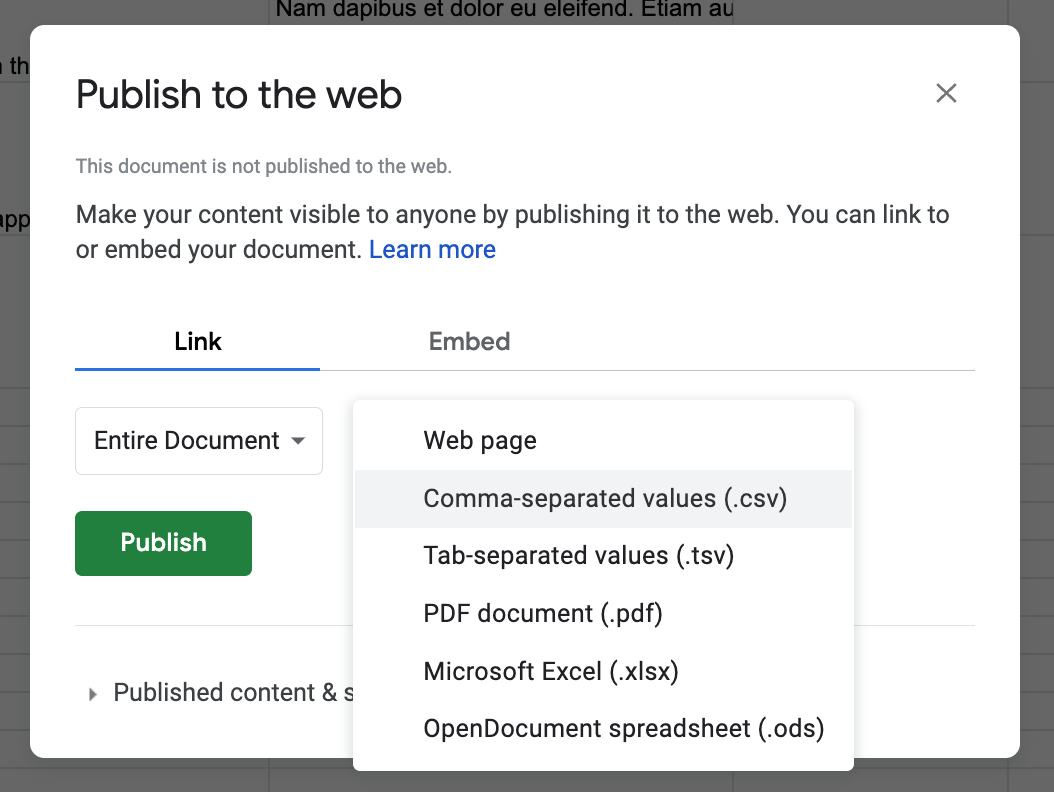
Task: Click the Publish to the web dialog title
Action: point(238,94)
